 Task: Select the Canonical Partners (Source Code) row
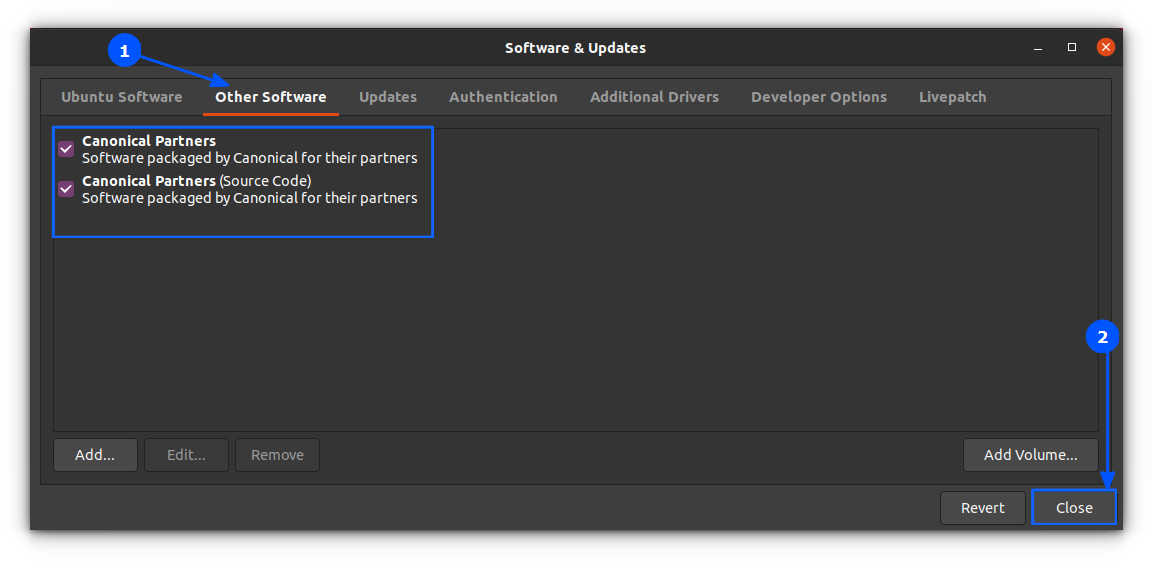click(576, 189)
